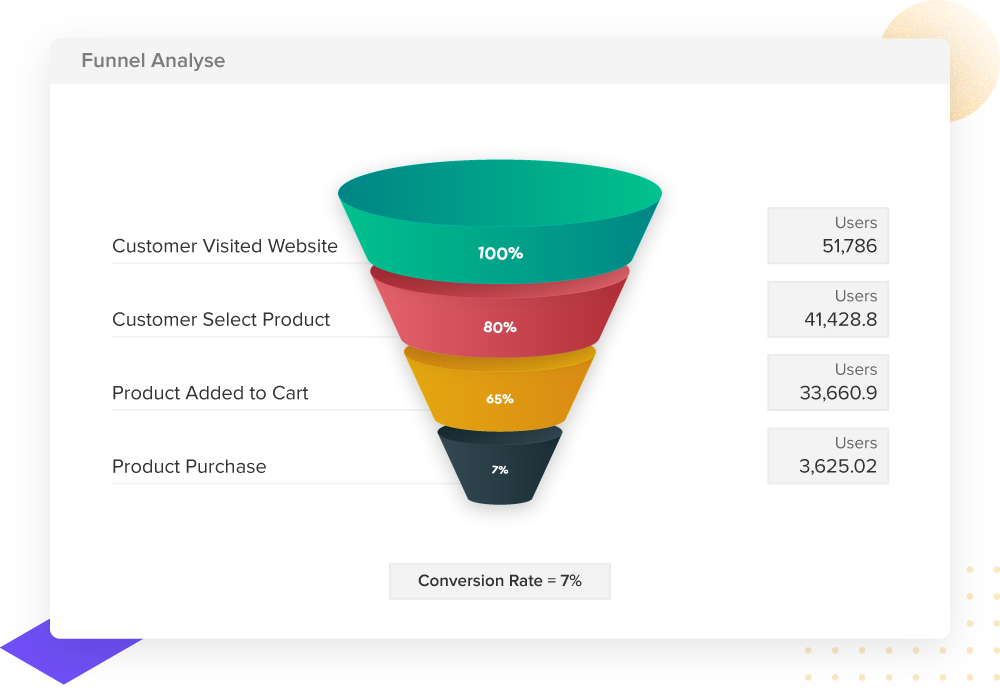Screen dimensions: 1000x700
Task: Click the 100% text on green funnel
Action: (500, 254)
